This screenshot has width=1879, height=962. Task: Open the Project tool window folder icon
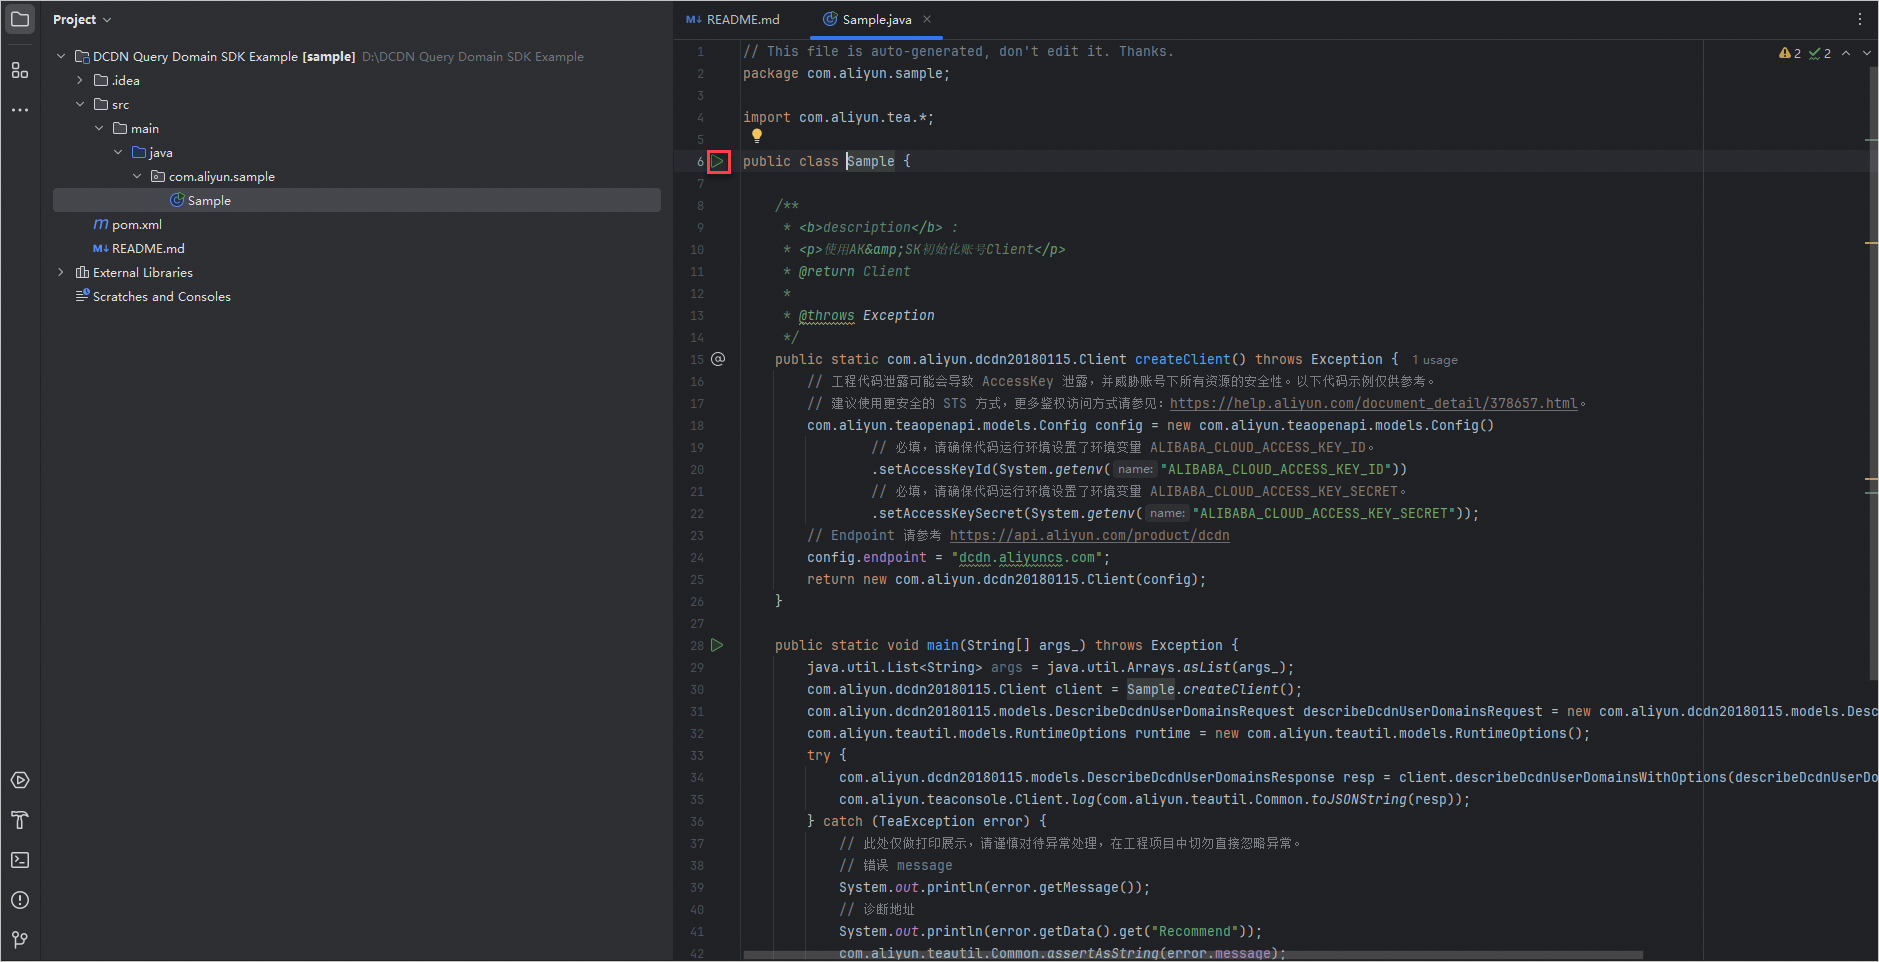click(x=20, y=19)
